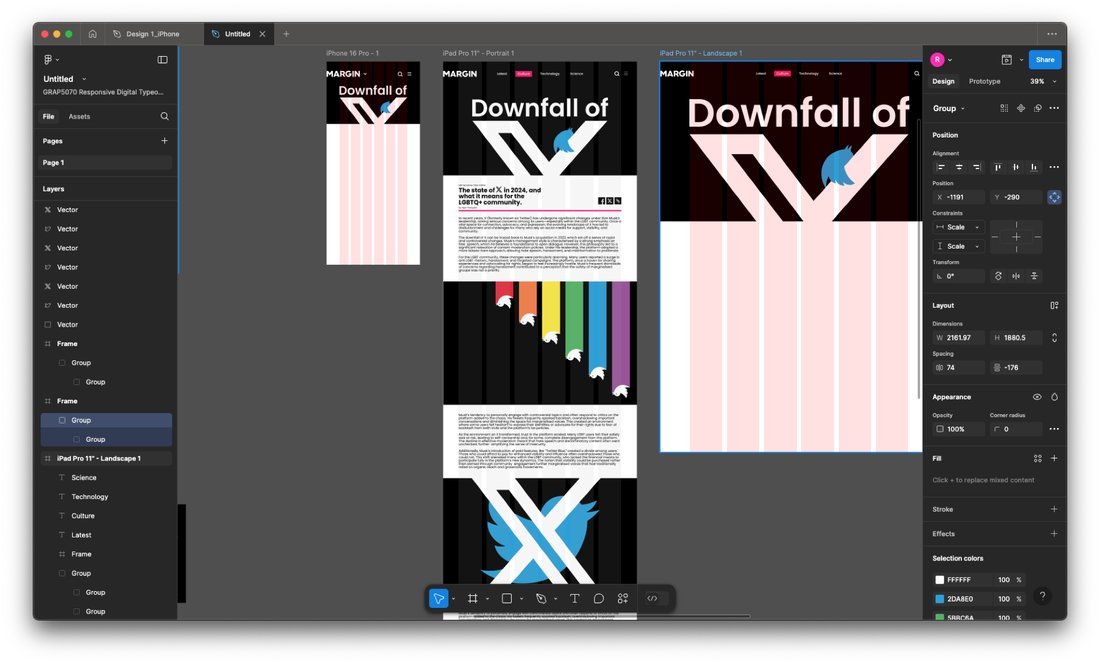Add a new fill with plus
Viewport: 1100px width, 664px height.
click(x=1054, y=459)
